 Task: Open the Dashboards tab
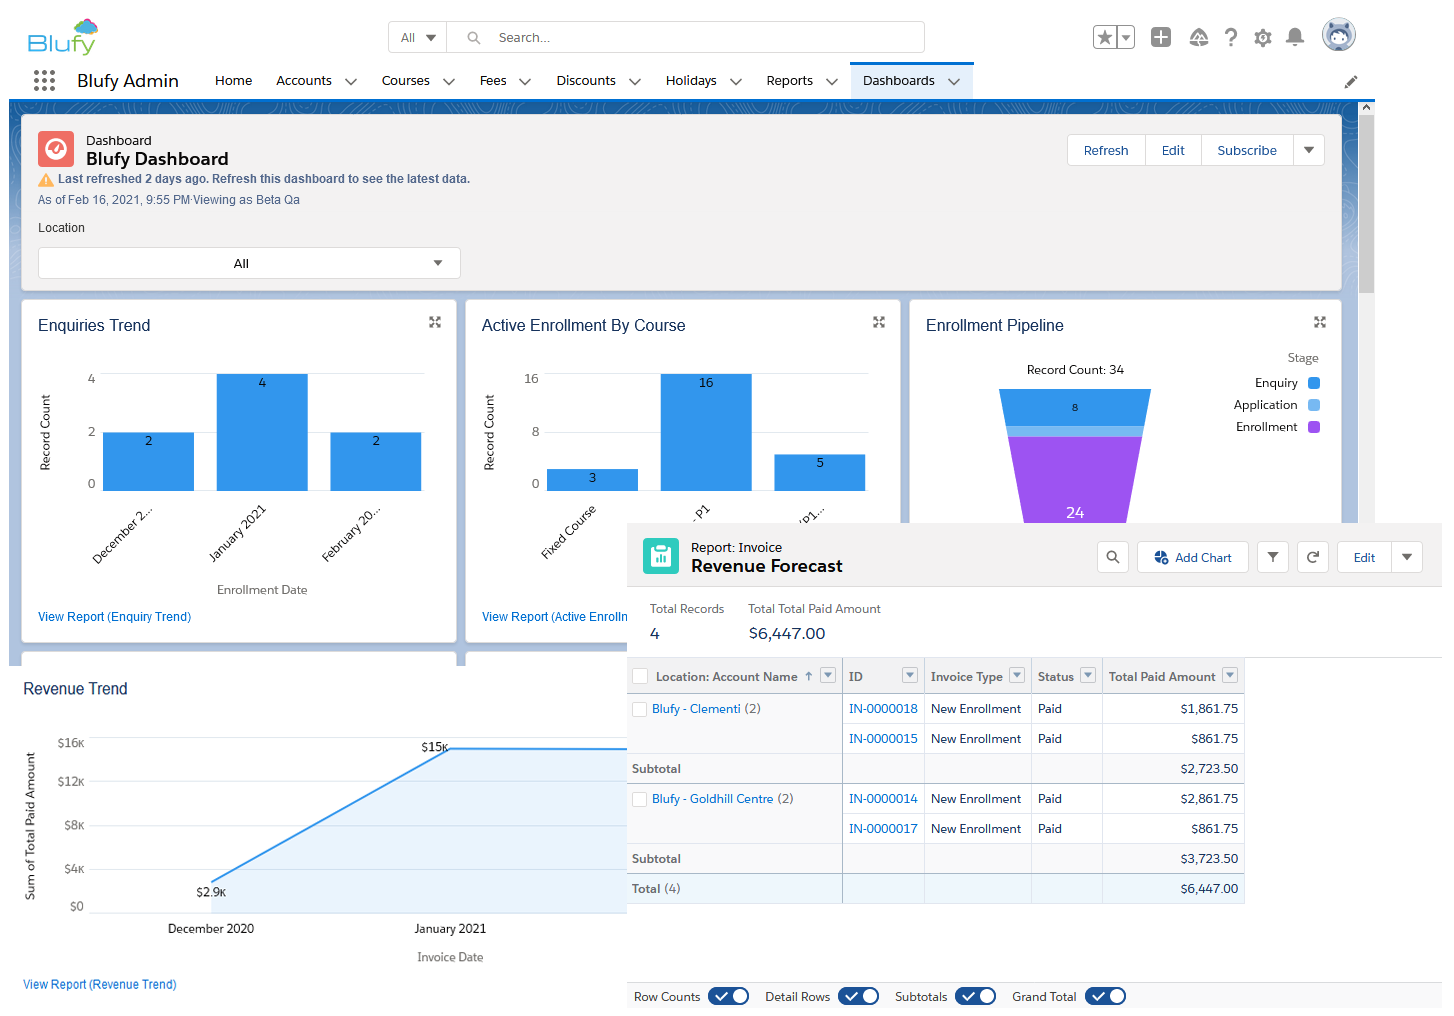coord(899,81)
